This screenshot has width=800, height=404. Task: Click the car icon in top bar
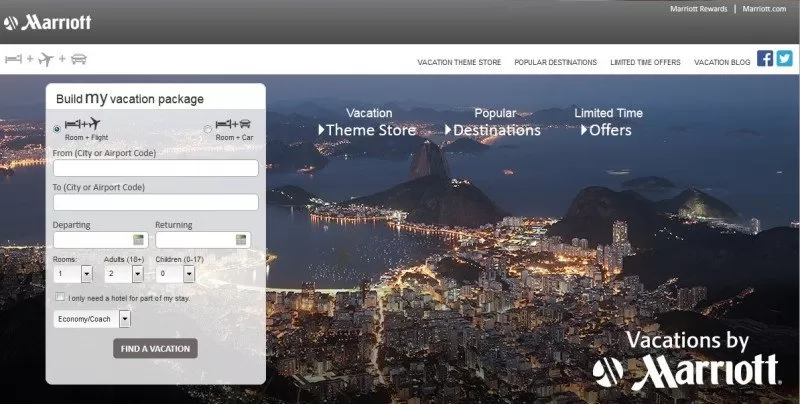click(x=79, y=59)
